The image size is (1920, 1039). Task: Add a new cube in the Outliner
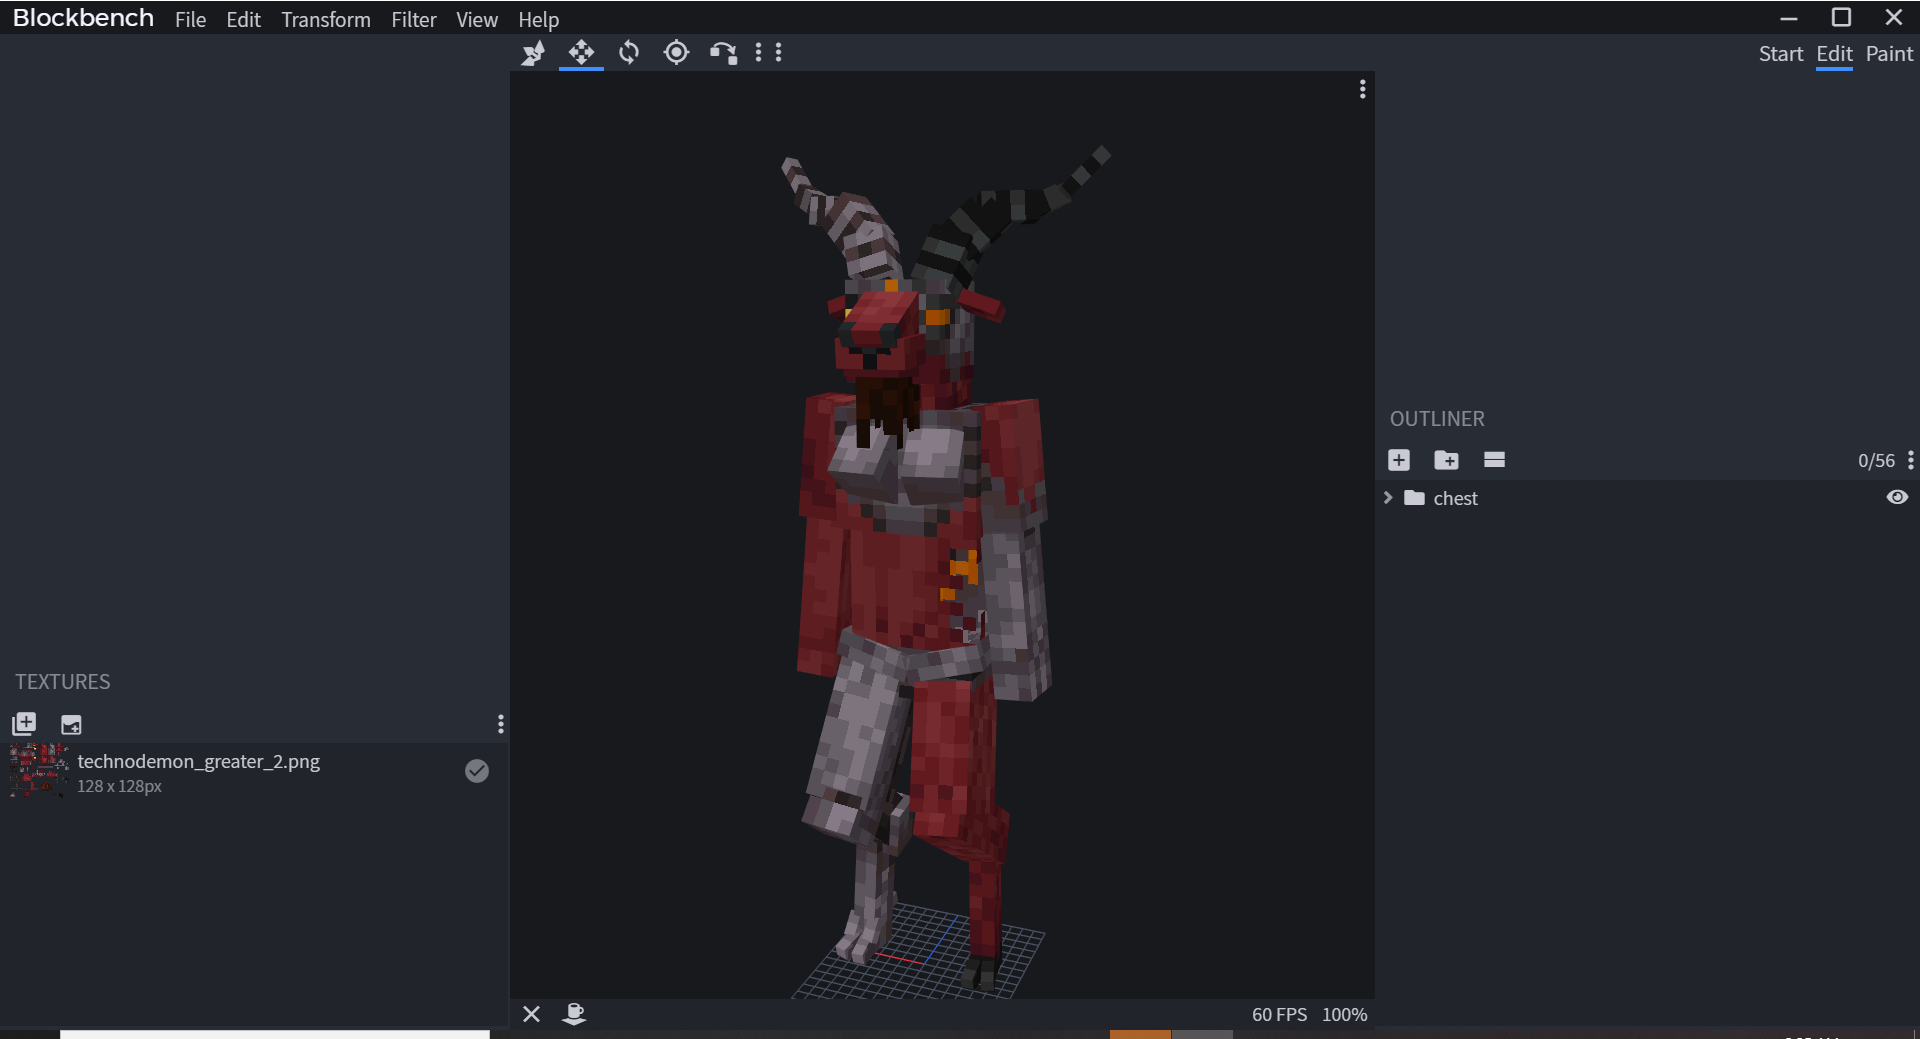[1398, 460]
